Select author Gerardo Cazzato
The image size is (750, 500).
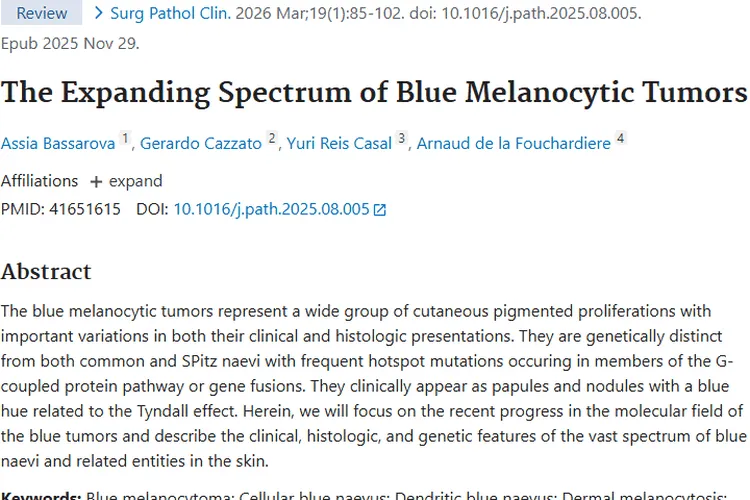[201, 143]
